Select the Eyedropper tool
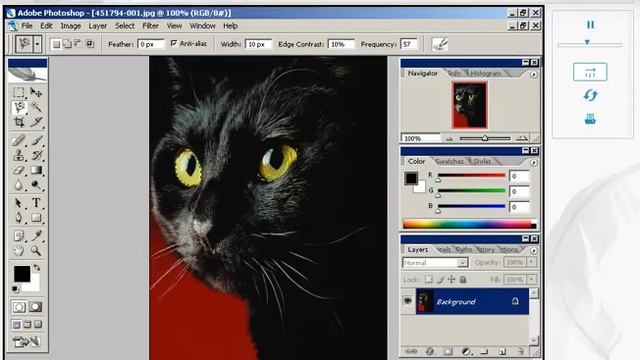The image size is (640, 360). pos(36,236)
